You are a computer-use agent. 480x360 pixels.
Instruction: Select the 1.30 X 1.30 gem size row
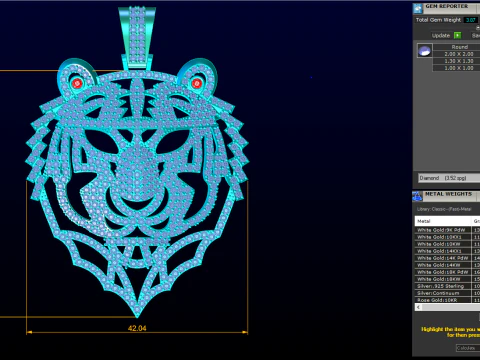coord(456,61)
